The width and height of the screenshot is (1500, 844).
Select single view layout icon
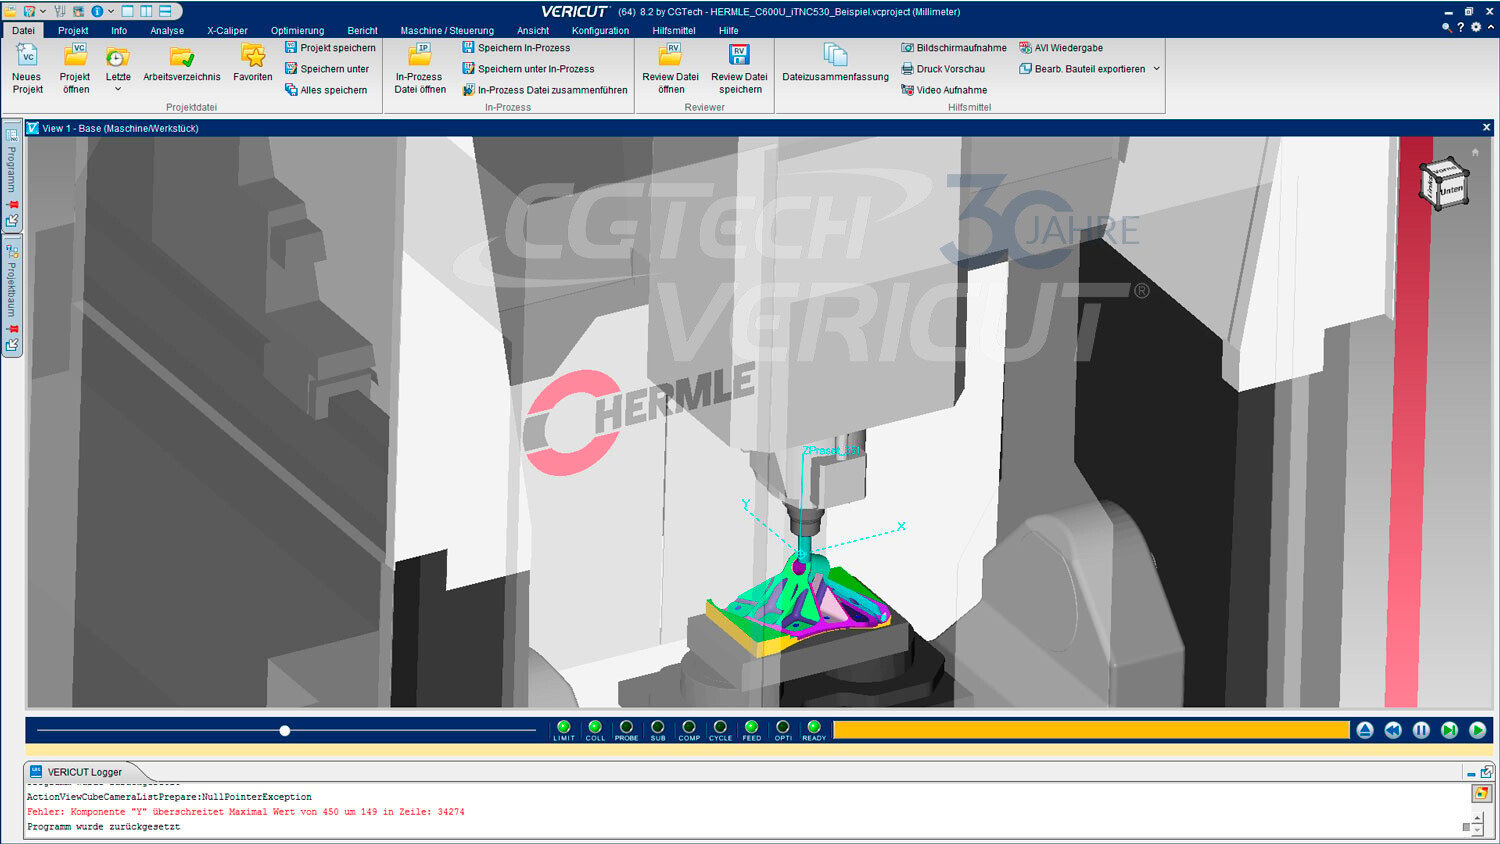point(127,11)
